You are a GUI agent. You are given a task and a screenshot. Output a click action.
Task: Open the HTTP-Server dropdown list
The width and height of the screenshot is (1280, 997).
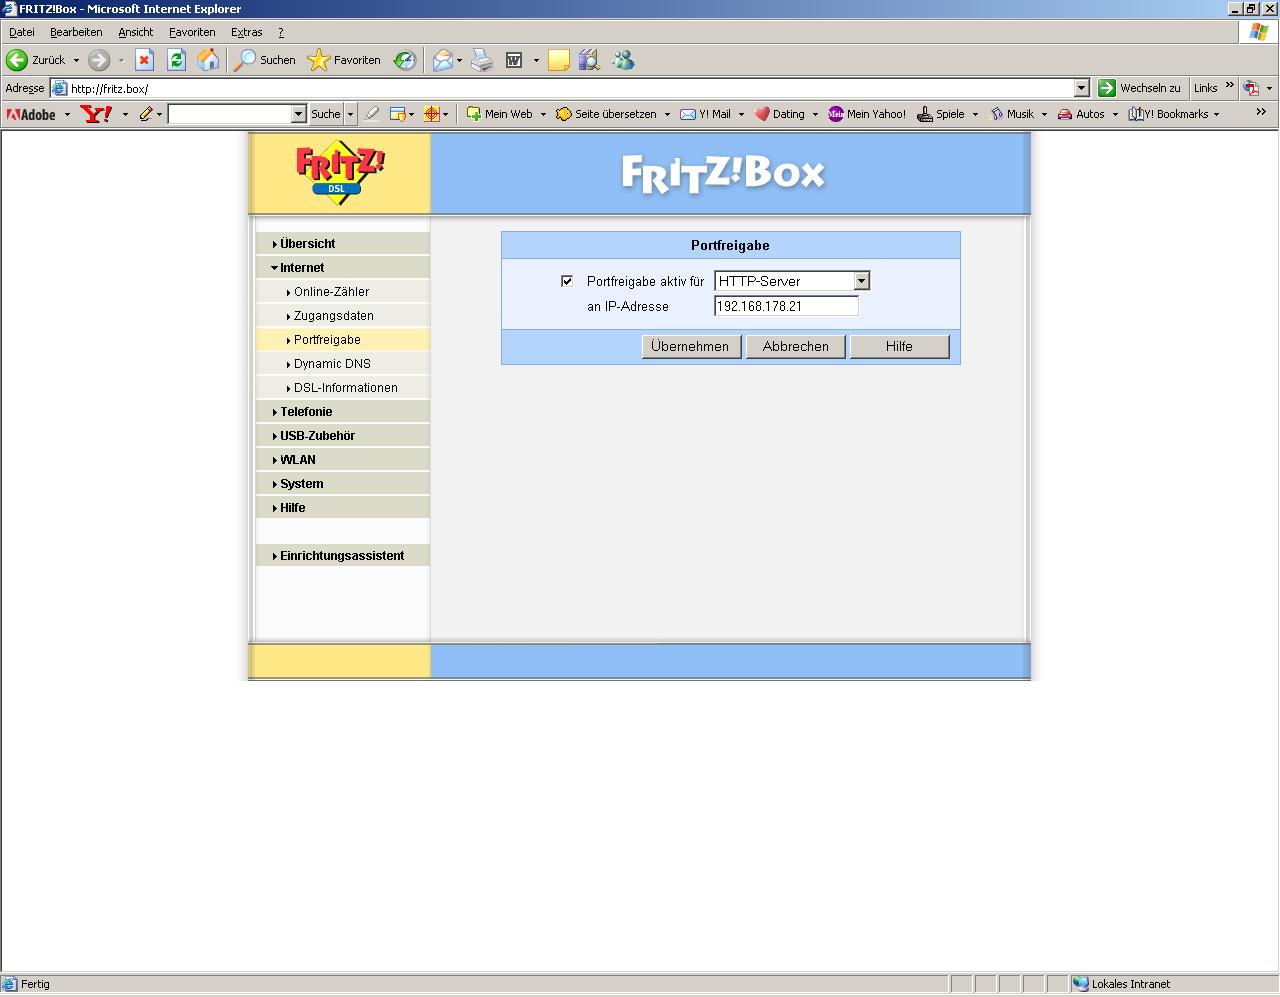pos(861,281)
